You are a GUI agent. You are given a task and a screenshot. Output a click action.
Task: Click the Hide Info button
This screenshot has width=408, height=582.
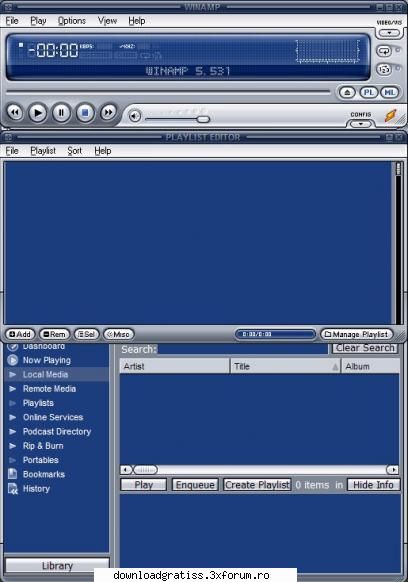click(x=373, y=485)
